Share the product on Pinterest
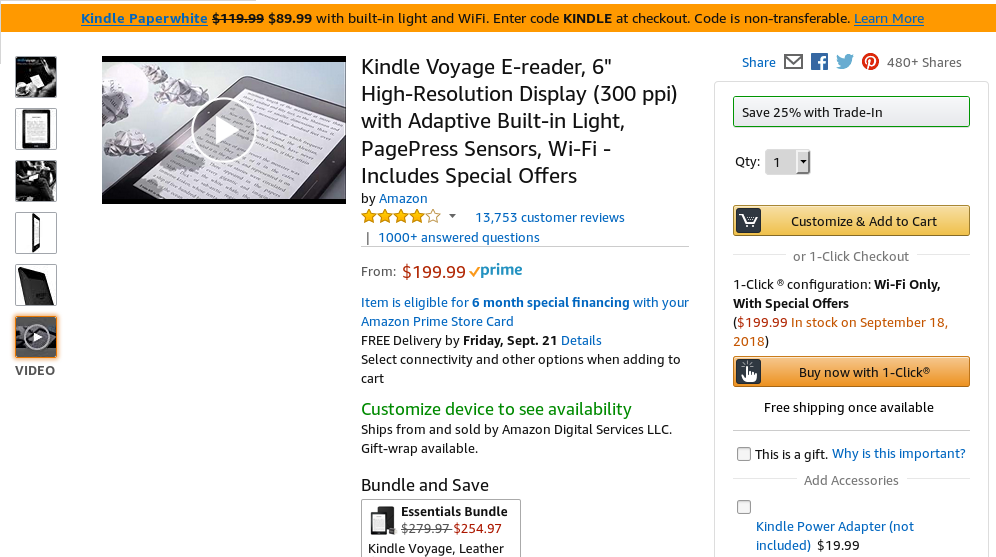 870,62
